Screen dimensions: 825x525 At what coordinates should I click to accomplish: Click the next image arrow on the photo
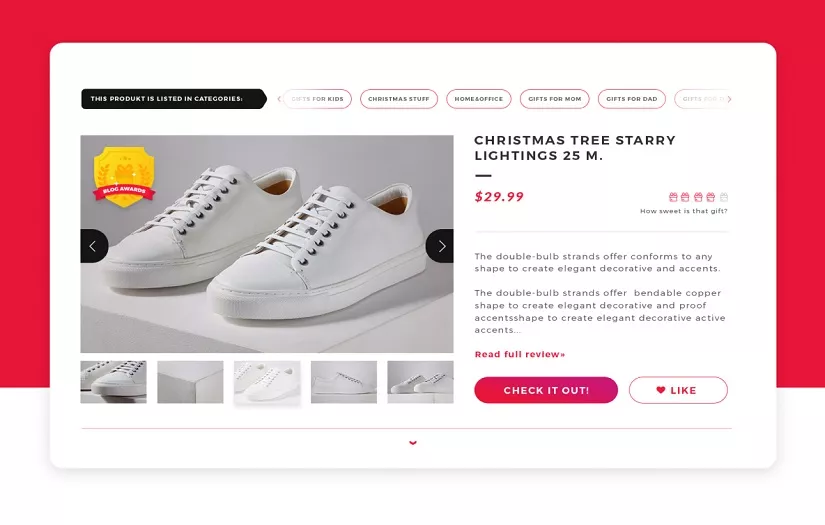coord(440,246)
